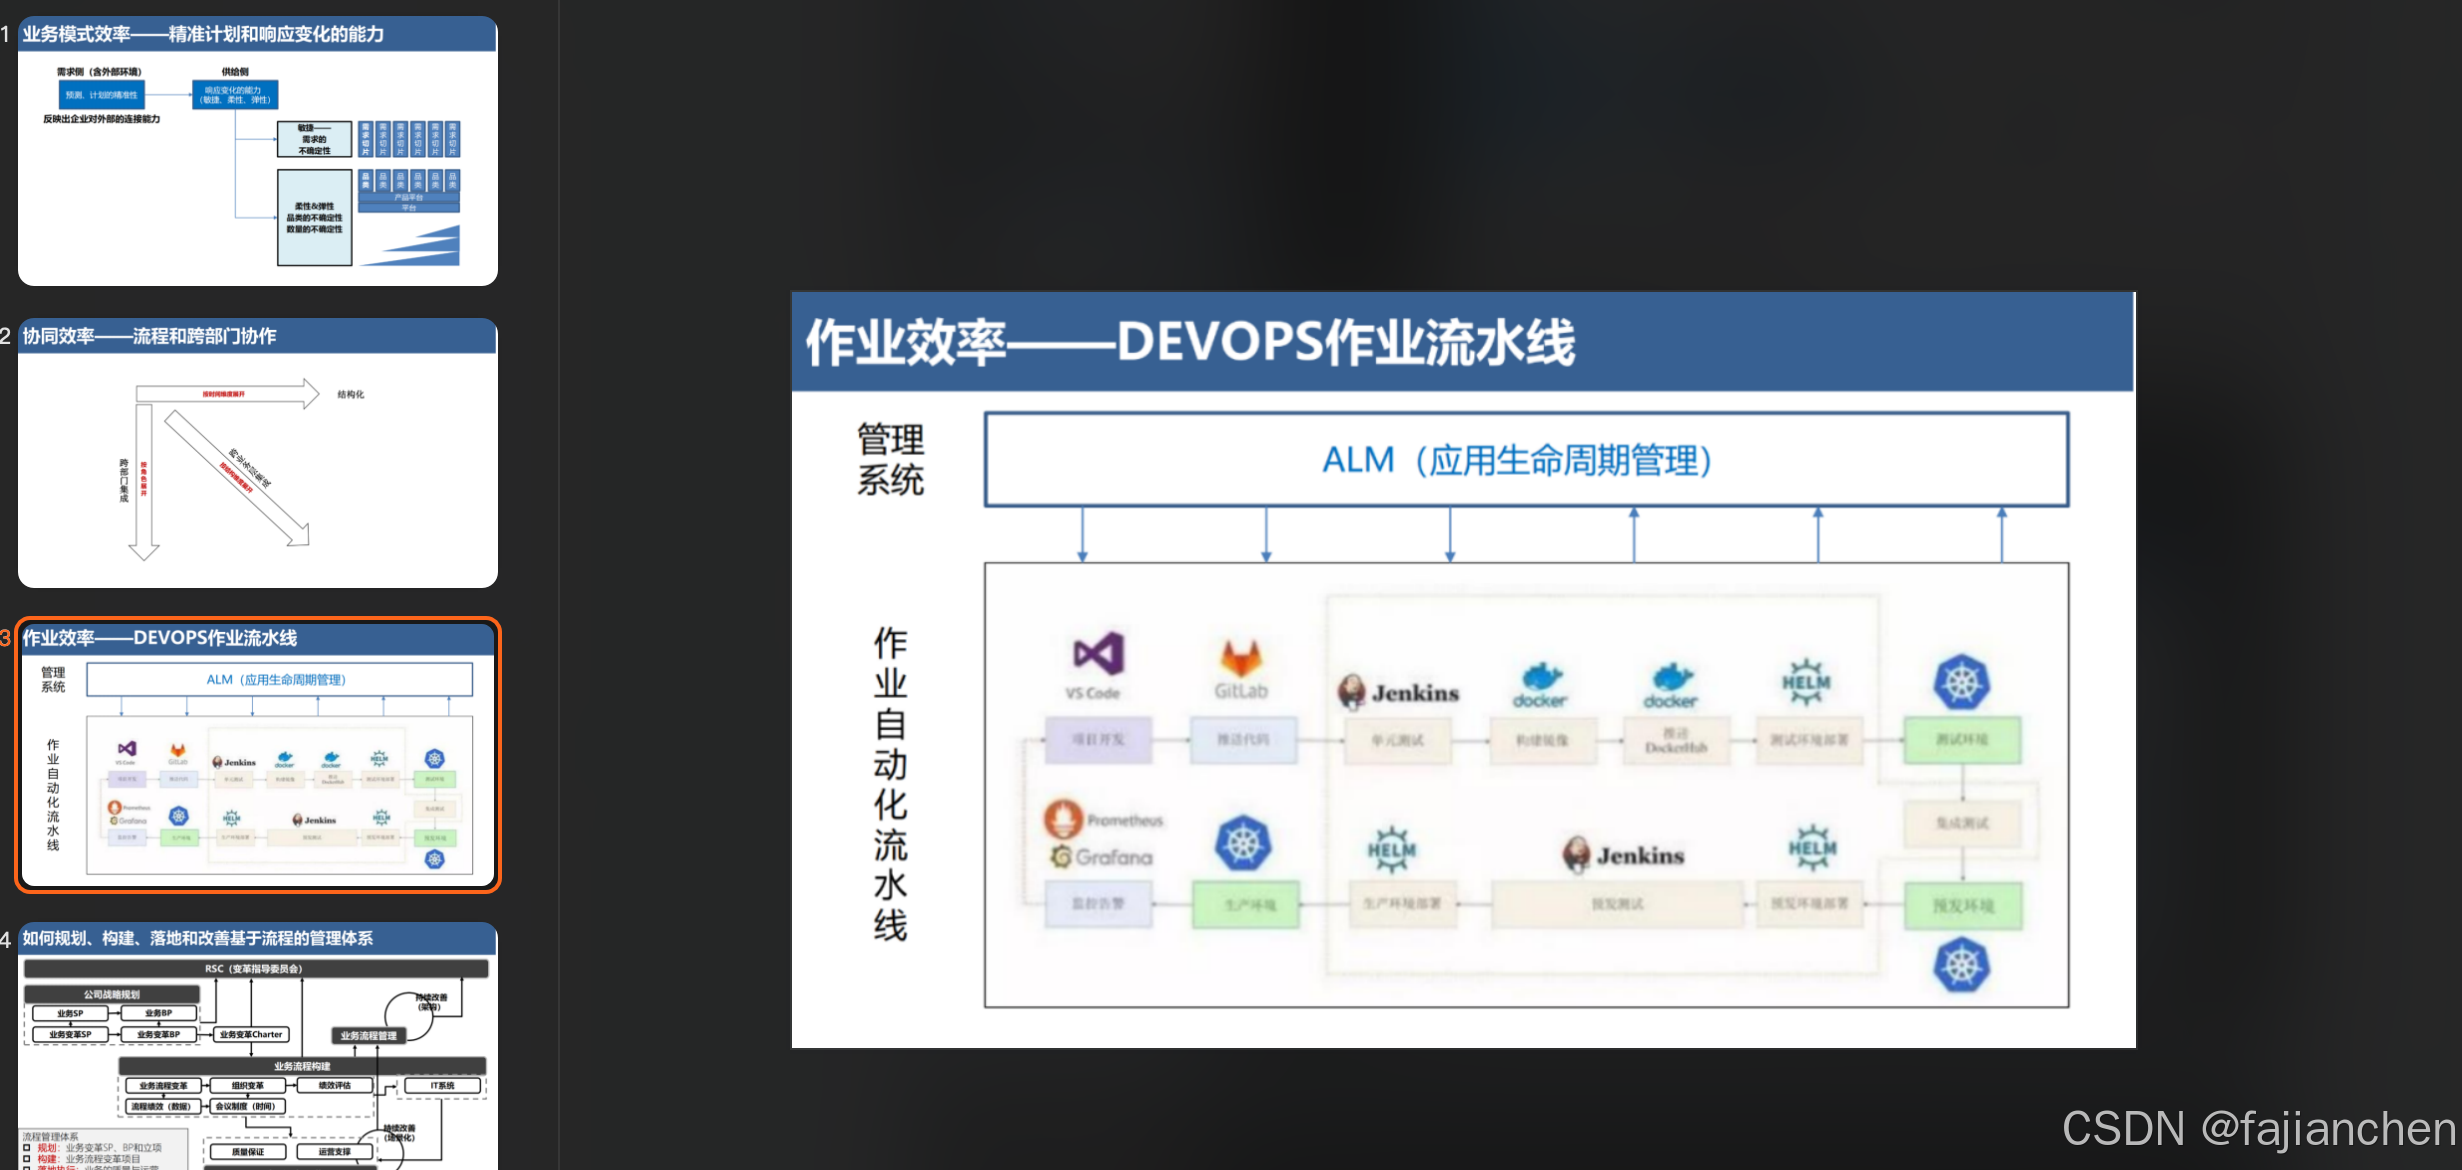Viewport: 2462px width, 1170px height.
Task: Click the green 预发环境 box
Action: 1962,905
